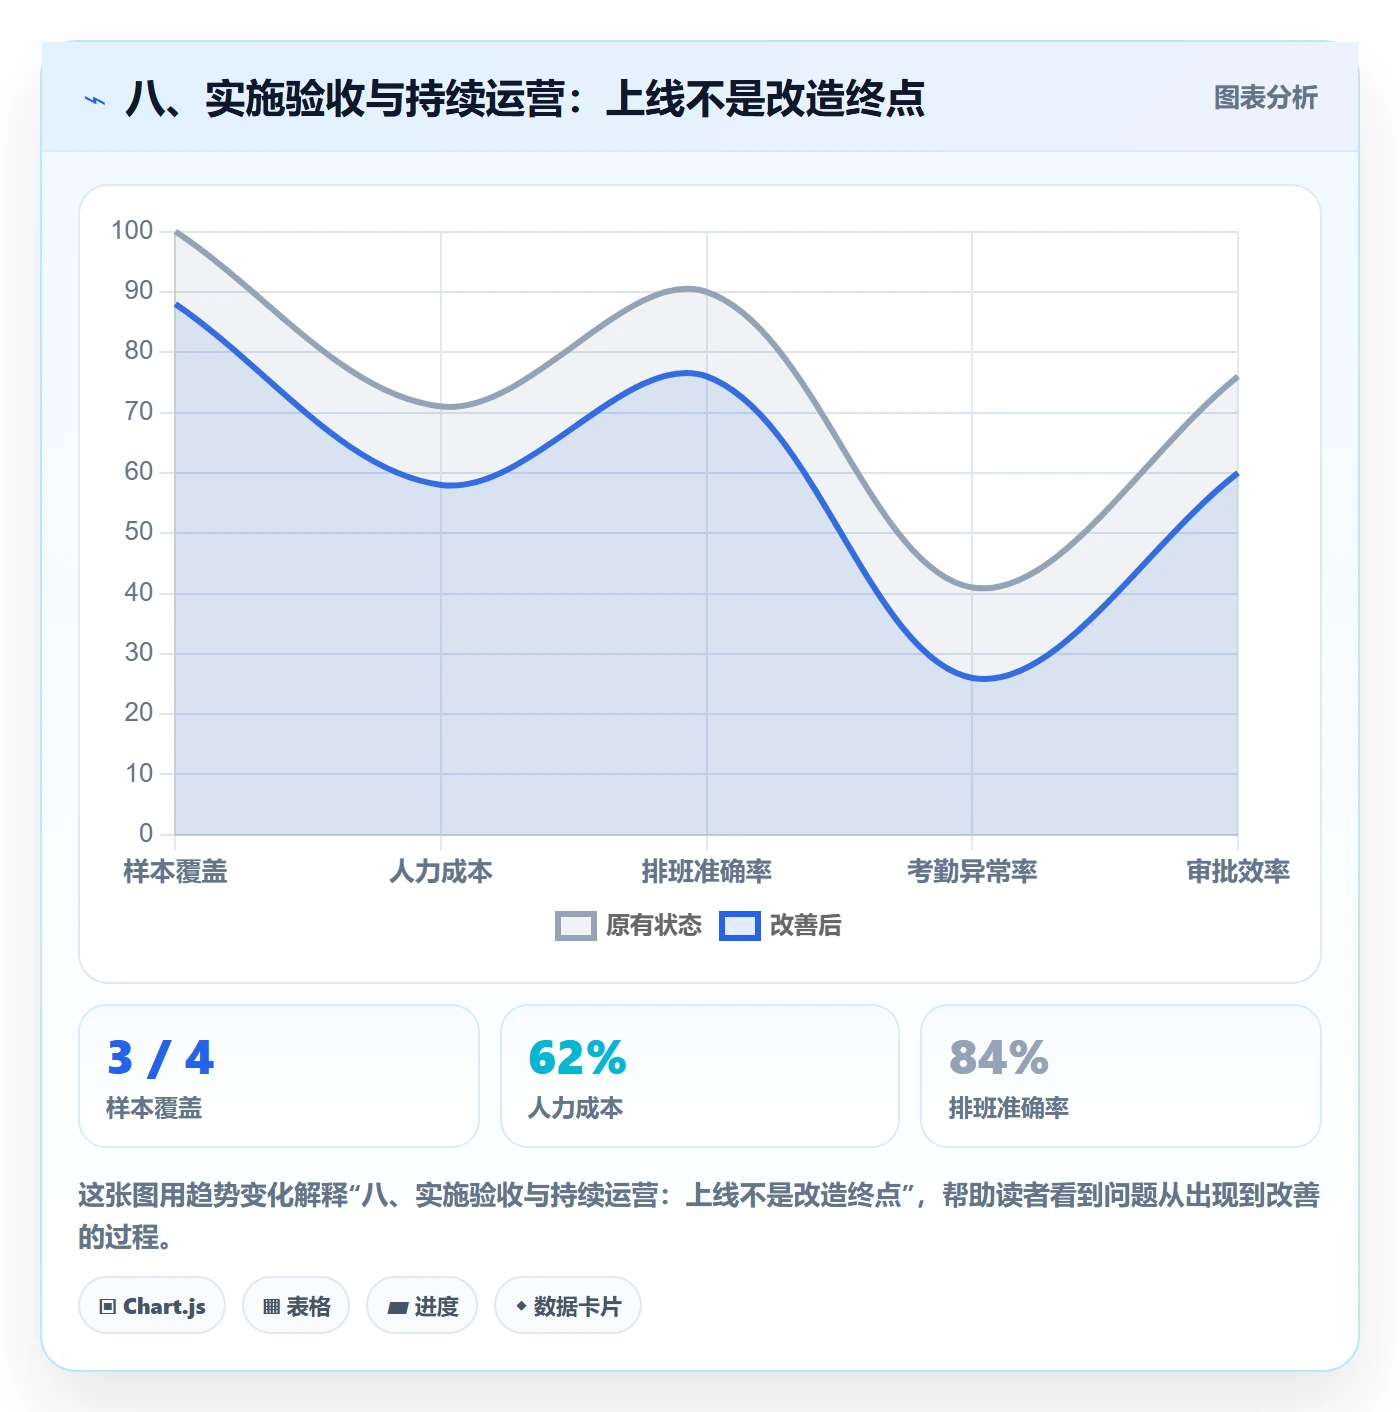
Task: Click the 原有状态 gray legend swatch
Action: pyautogui.click(x=576, y=926)
